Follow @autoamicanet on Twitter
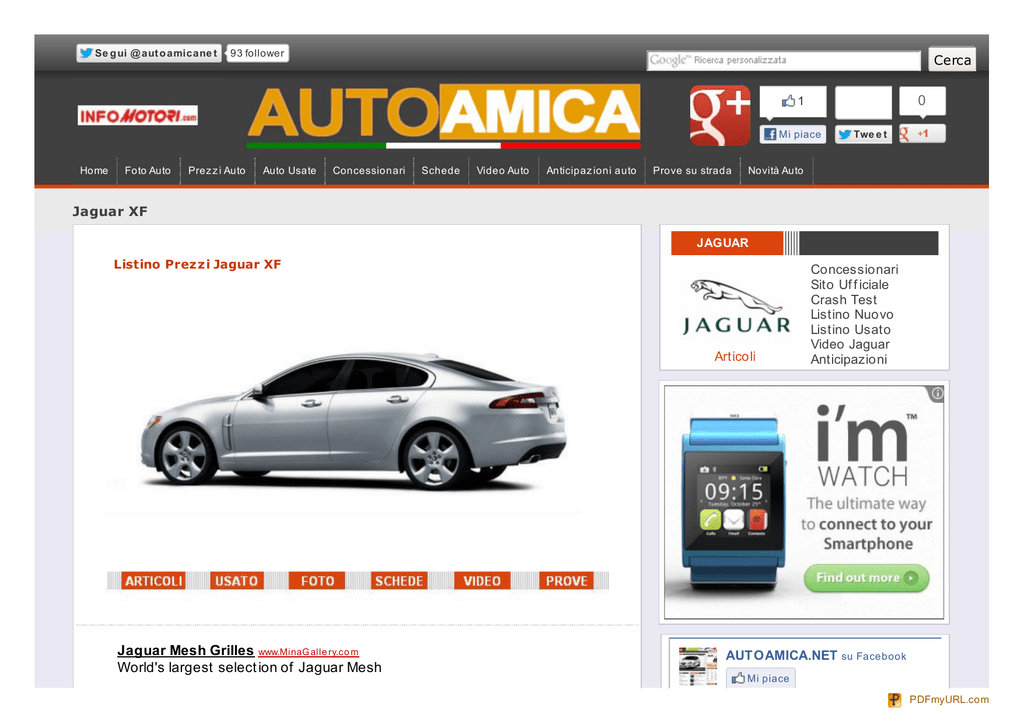Screen dimensions: 1024x724 [x=149, y=54]
